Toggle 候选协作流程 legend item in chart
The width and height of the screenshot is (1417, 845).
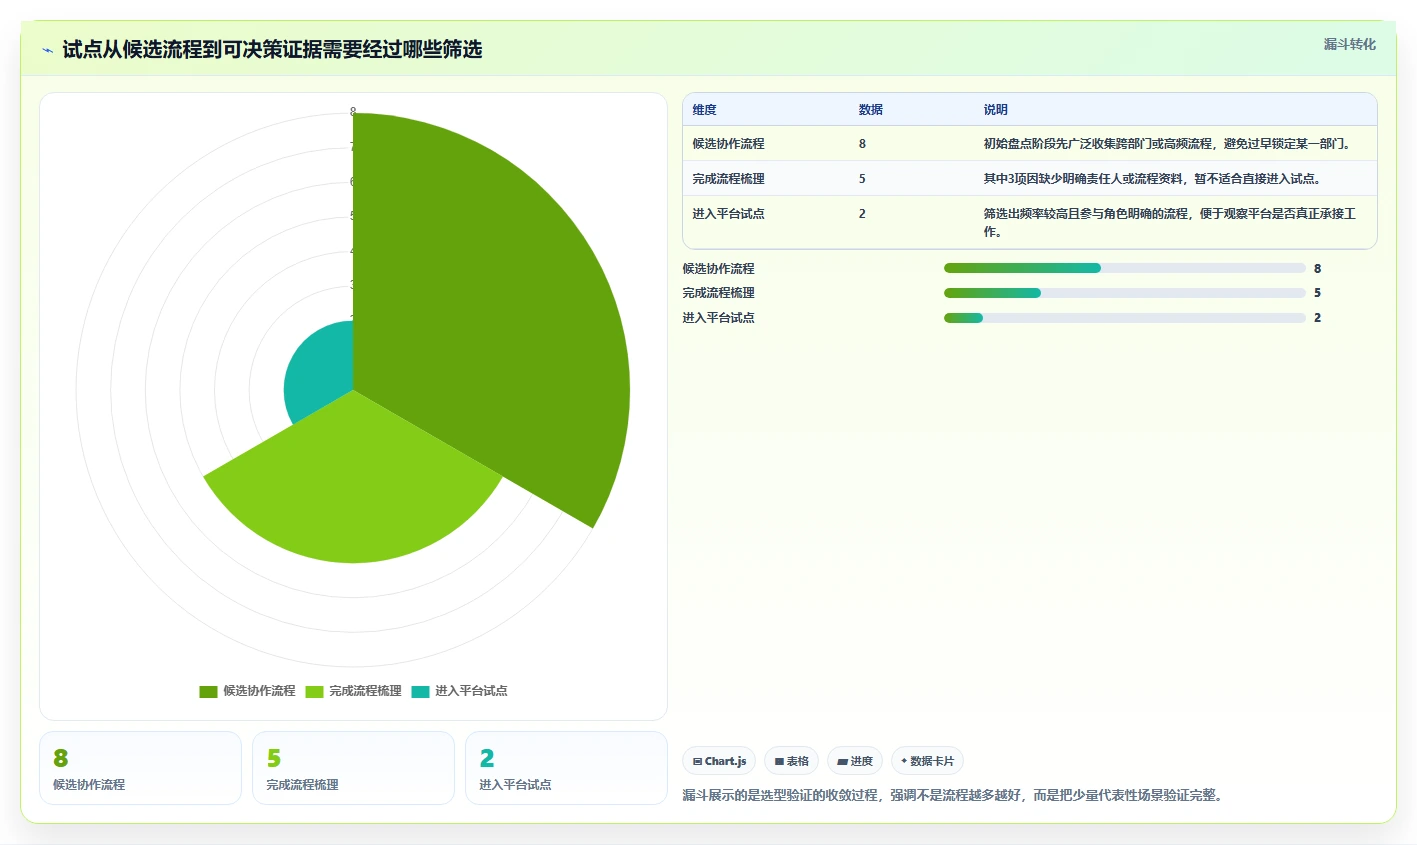[248, 691]
